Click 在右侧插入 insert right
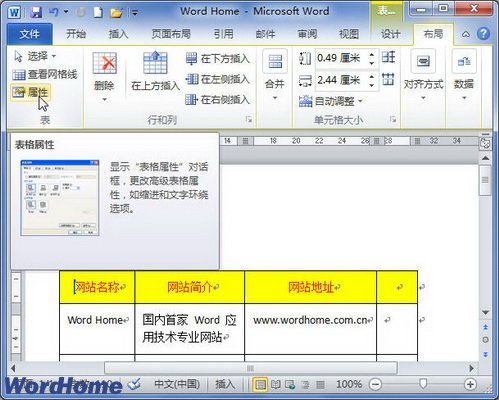499x400 pixels. (x=218, y=99)
